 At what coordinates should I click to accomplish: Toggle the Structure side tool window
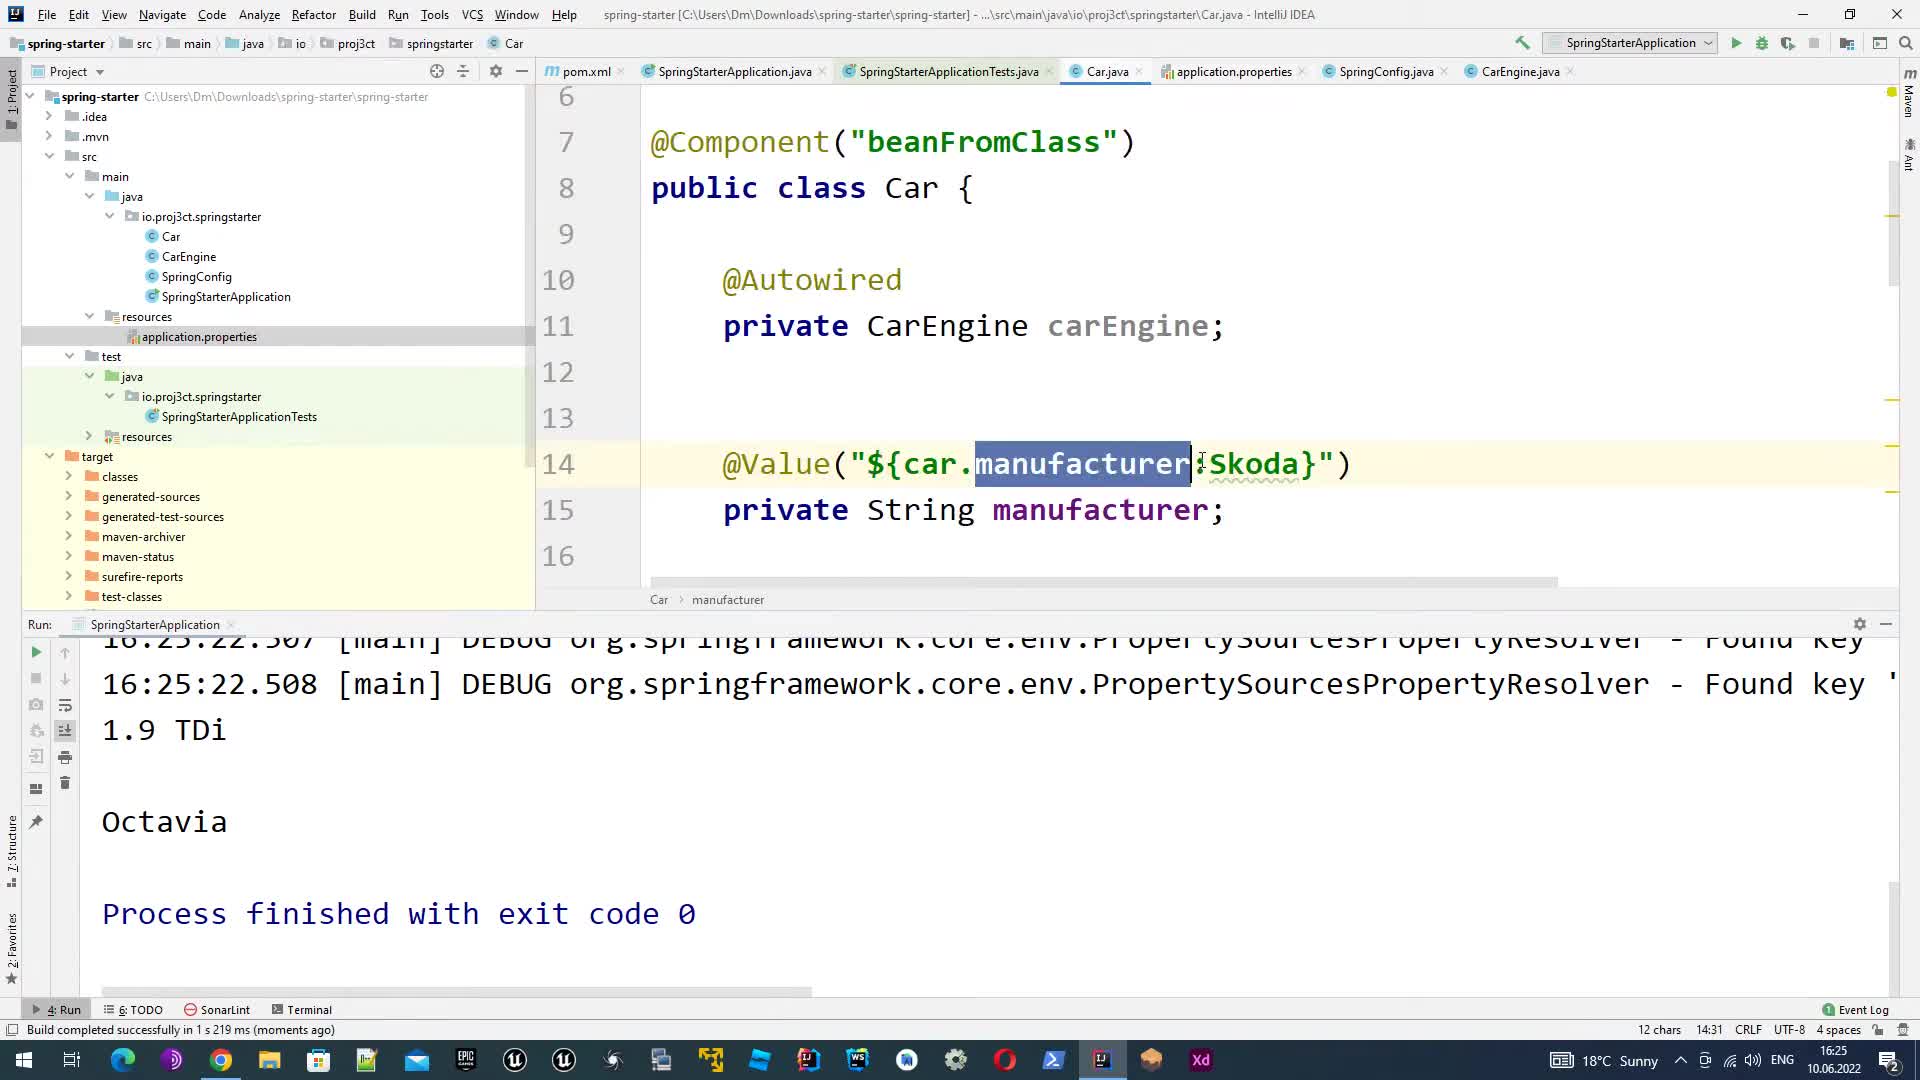click(12, 852)
